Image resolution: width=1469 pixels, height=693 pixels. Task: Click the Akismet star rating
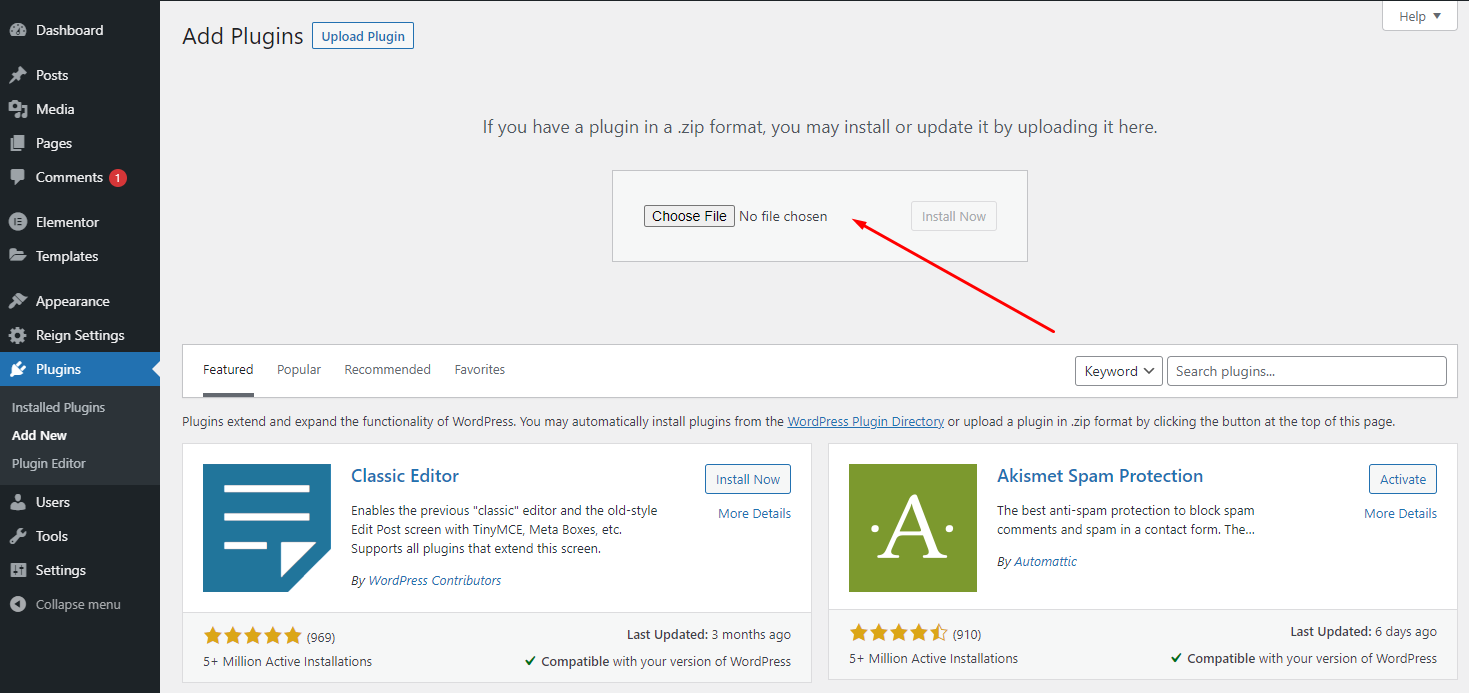(898, 633)
